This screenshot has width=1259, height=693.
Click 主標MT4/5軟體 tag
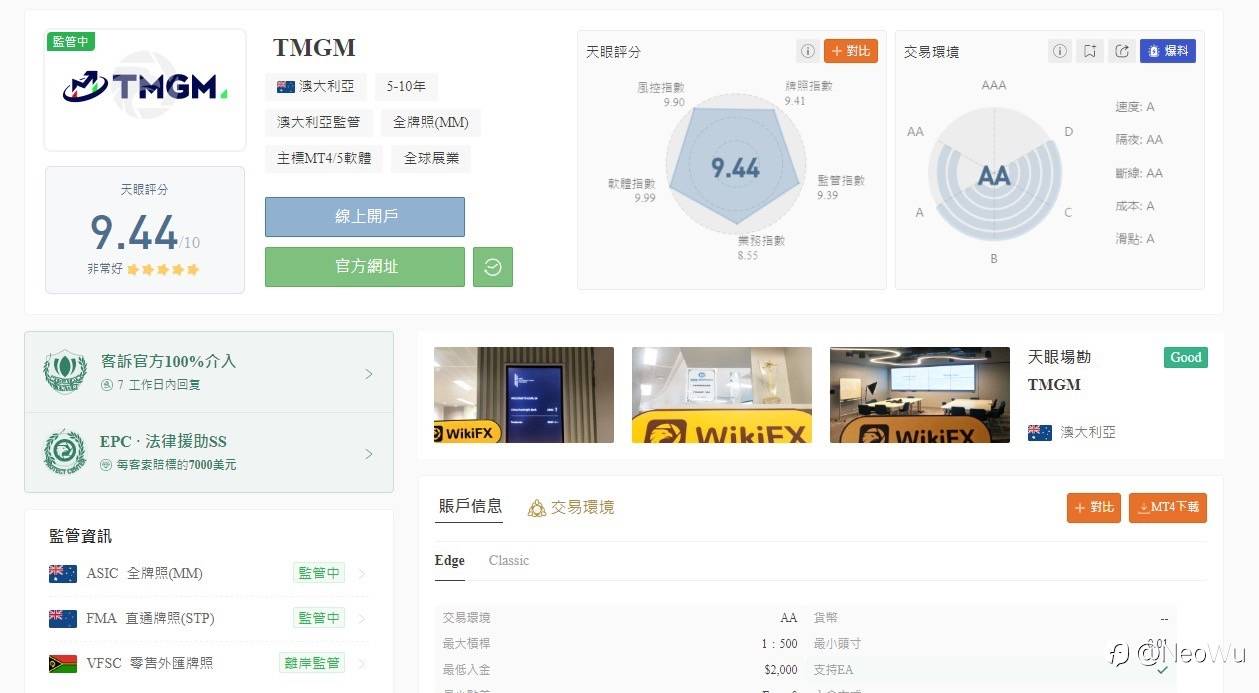click(324, 159)
